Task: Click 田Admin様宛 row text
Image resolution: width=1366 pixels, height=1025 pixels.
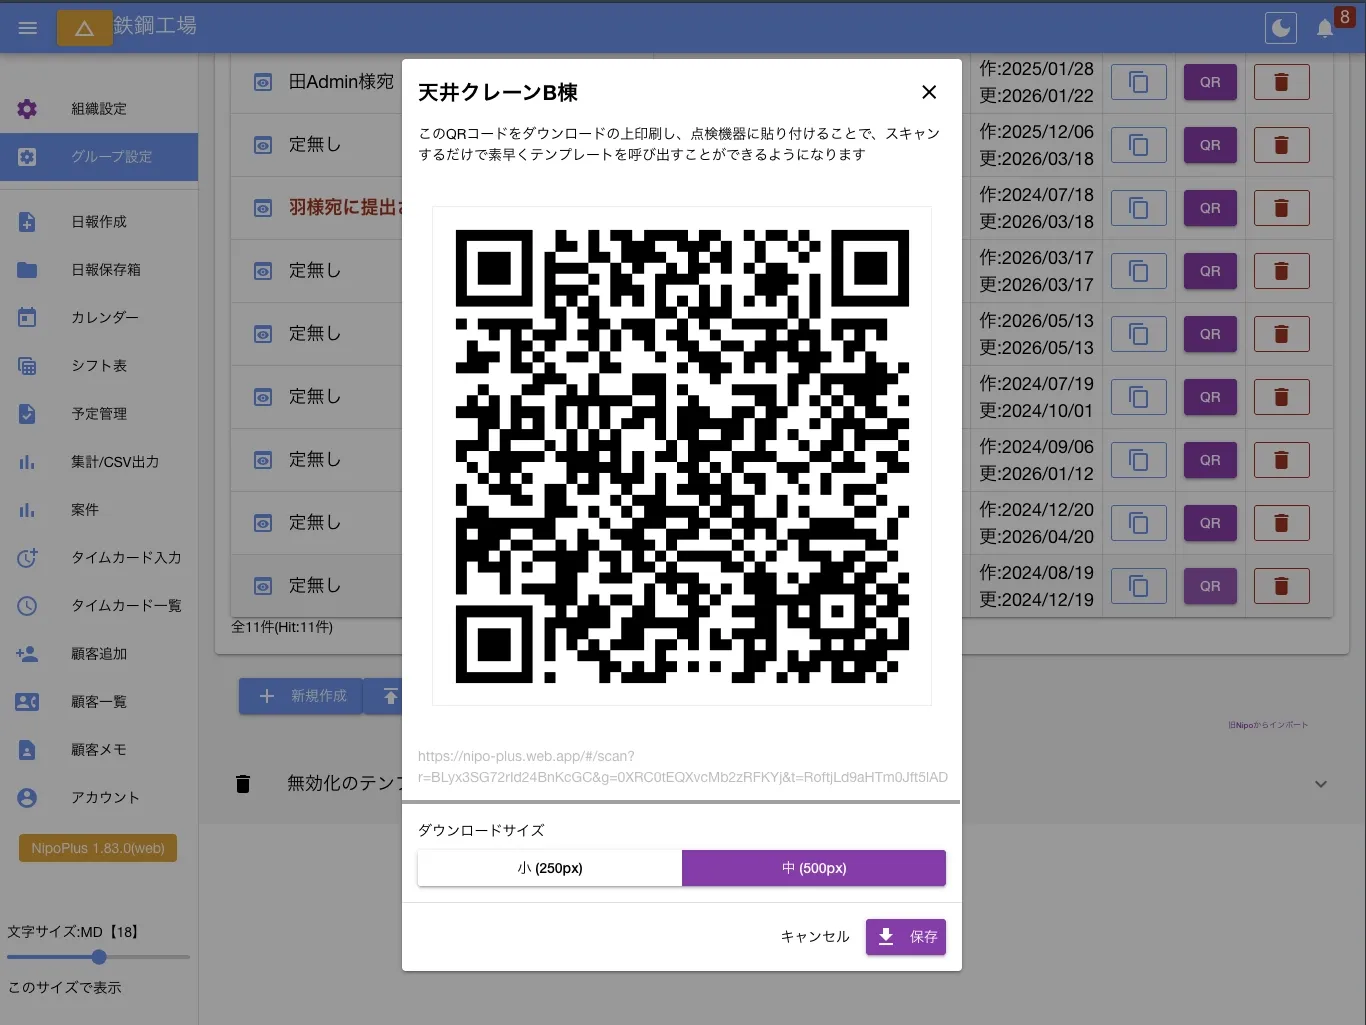Action: [x=342, y=82]
